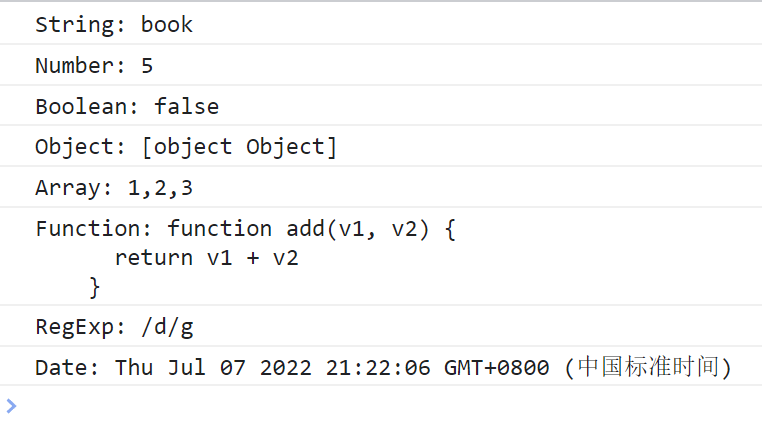The height and width of the screenshot is (428, 762).
Task: Click the "[object Object]" output text
Action: pos(239,147)
